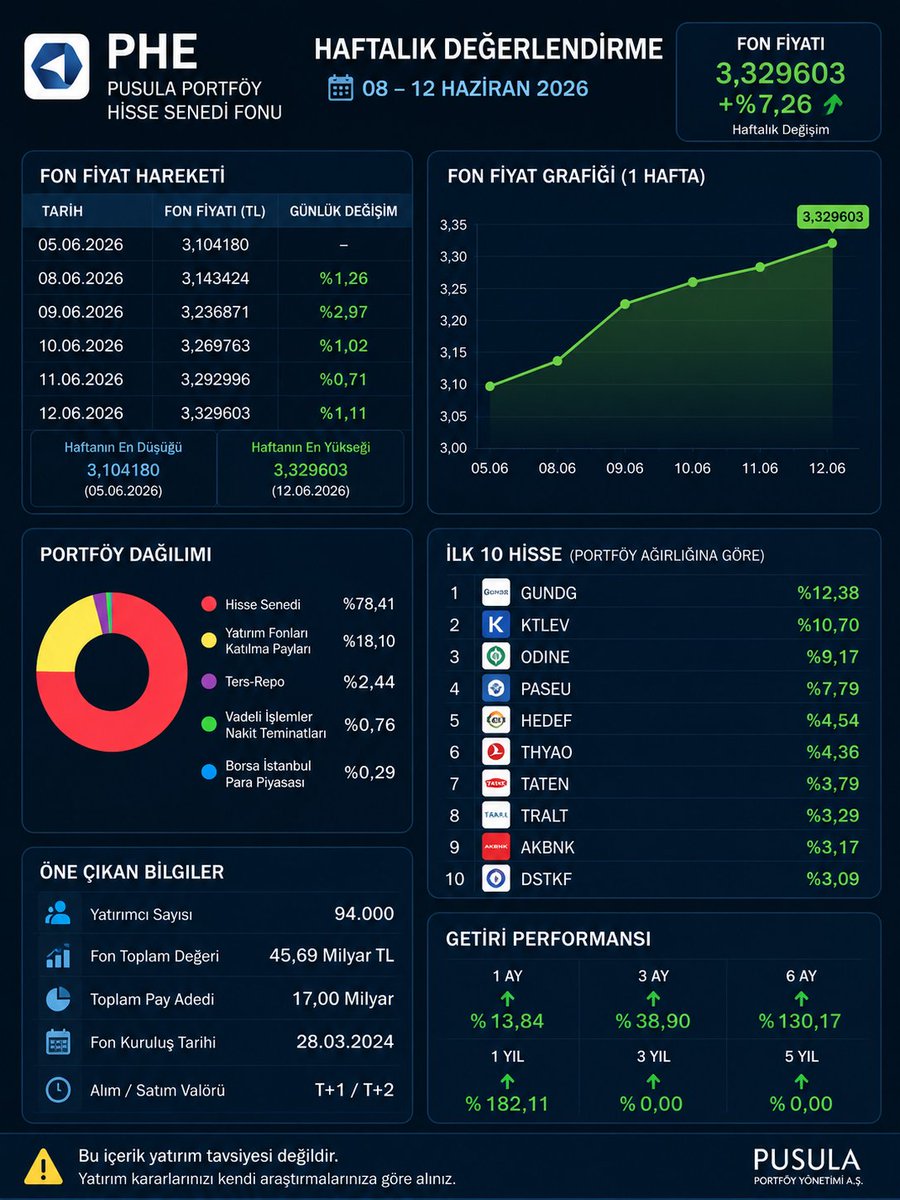Click the up arrow above 3 AY return
The width and height of the screenshot is (900, 1200).
(653, 999)
